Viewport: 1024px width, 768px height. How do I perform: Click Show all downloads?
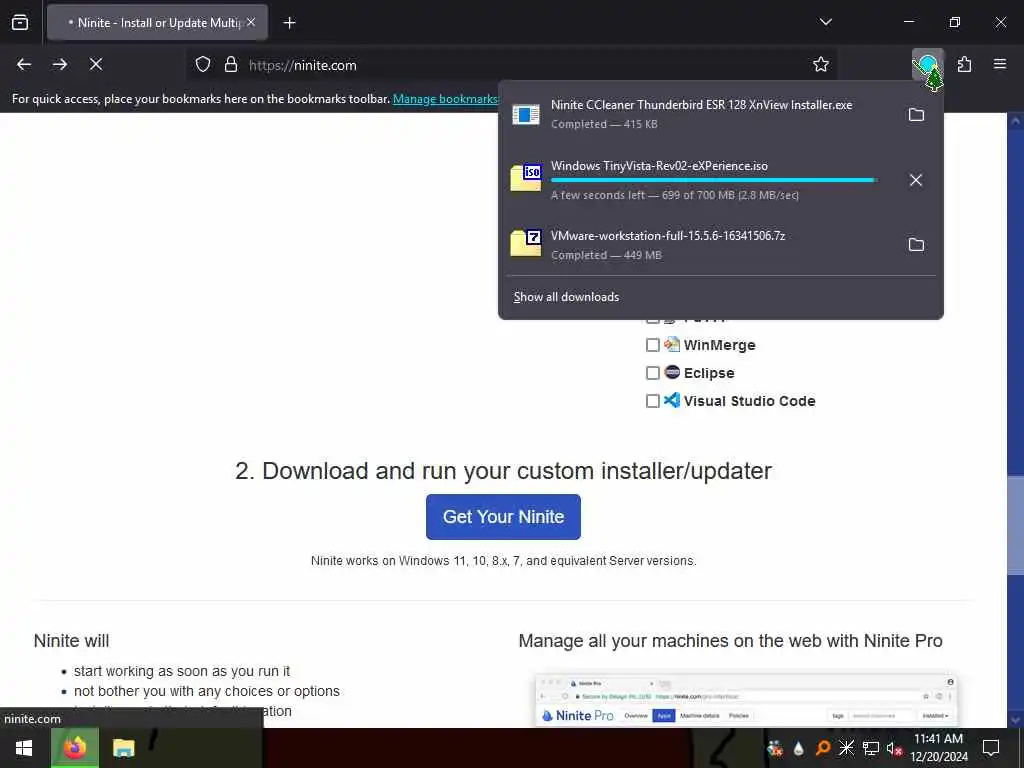(x=566, y=297)
